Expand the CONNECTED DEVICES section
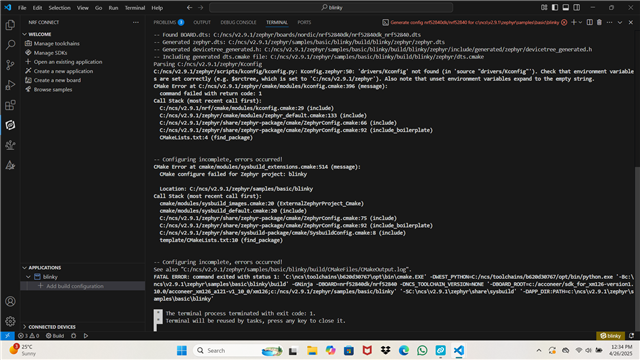Viewport: 640px width, 360px height. [24, 327]
